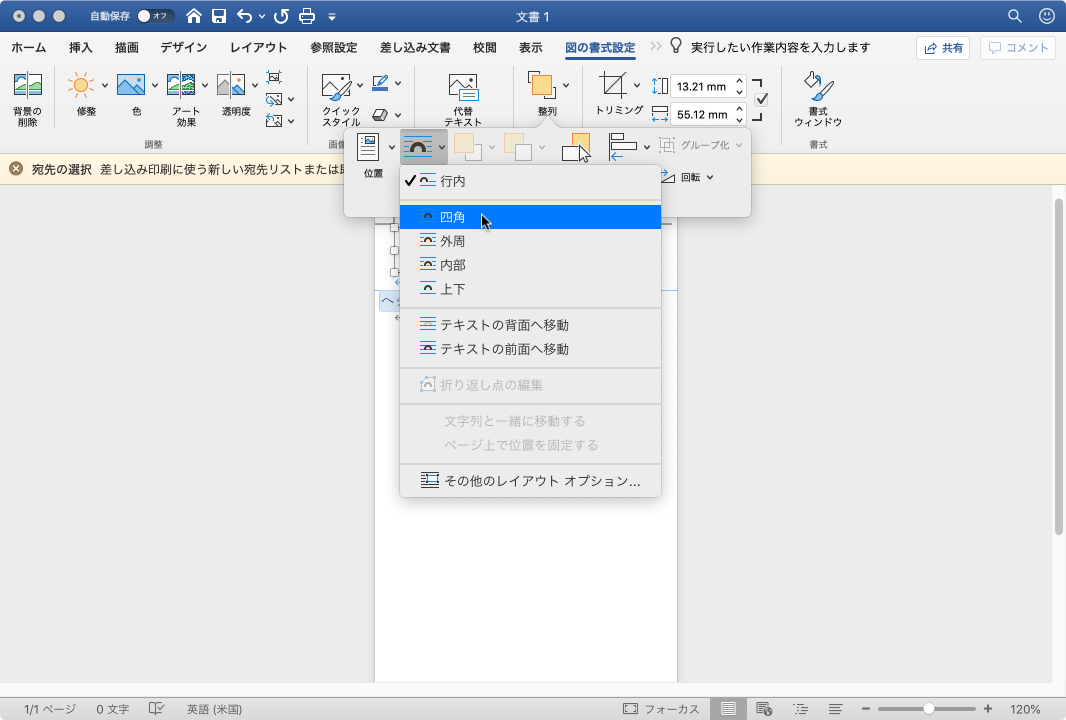Open the Review (校閲) tab
This screenshot has width=1066, height=720.
click(x=485, y=48)
